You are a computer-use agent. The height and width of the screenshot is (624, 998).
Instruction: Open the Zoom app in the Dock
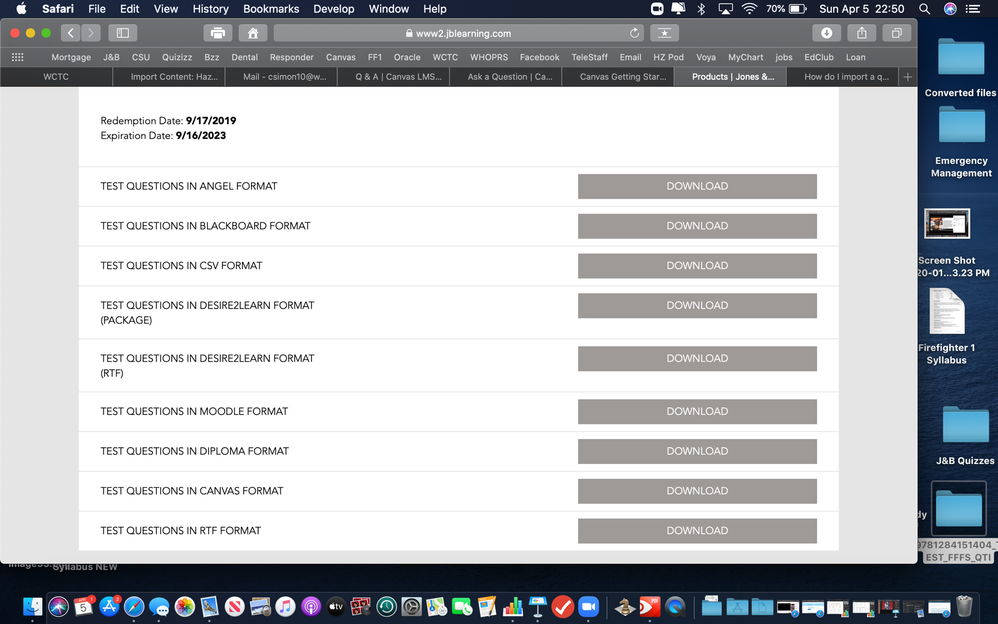(588, 606)
